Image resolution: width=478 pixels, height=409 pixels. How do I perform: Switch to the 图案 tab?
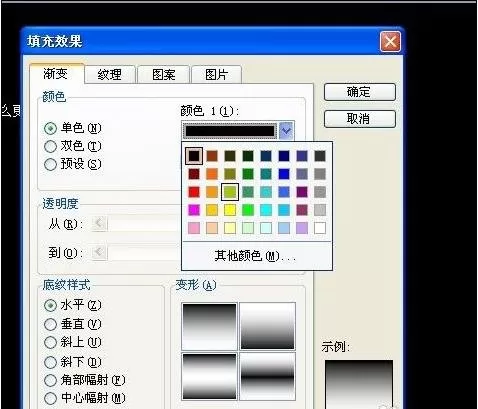click(163, 74)
